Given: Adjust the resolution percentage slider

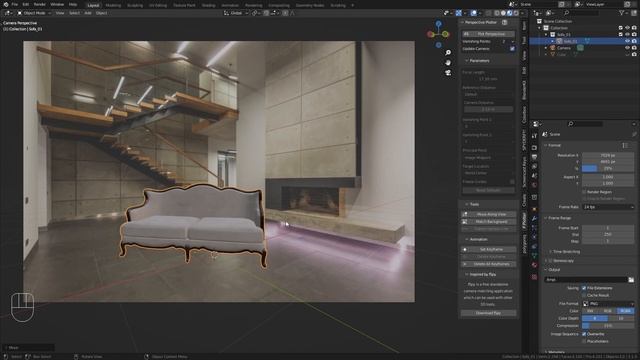Looking at the screenshot, I should click(x=608, y=168).
